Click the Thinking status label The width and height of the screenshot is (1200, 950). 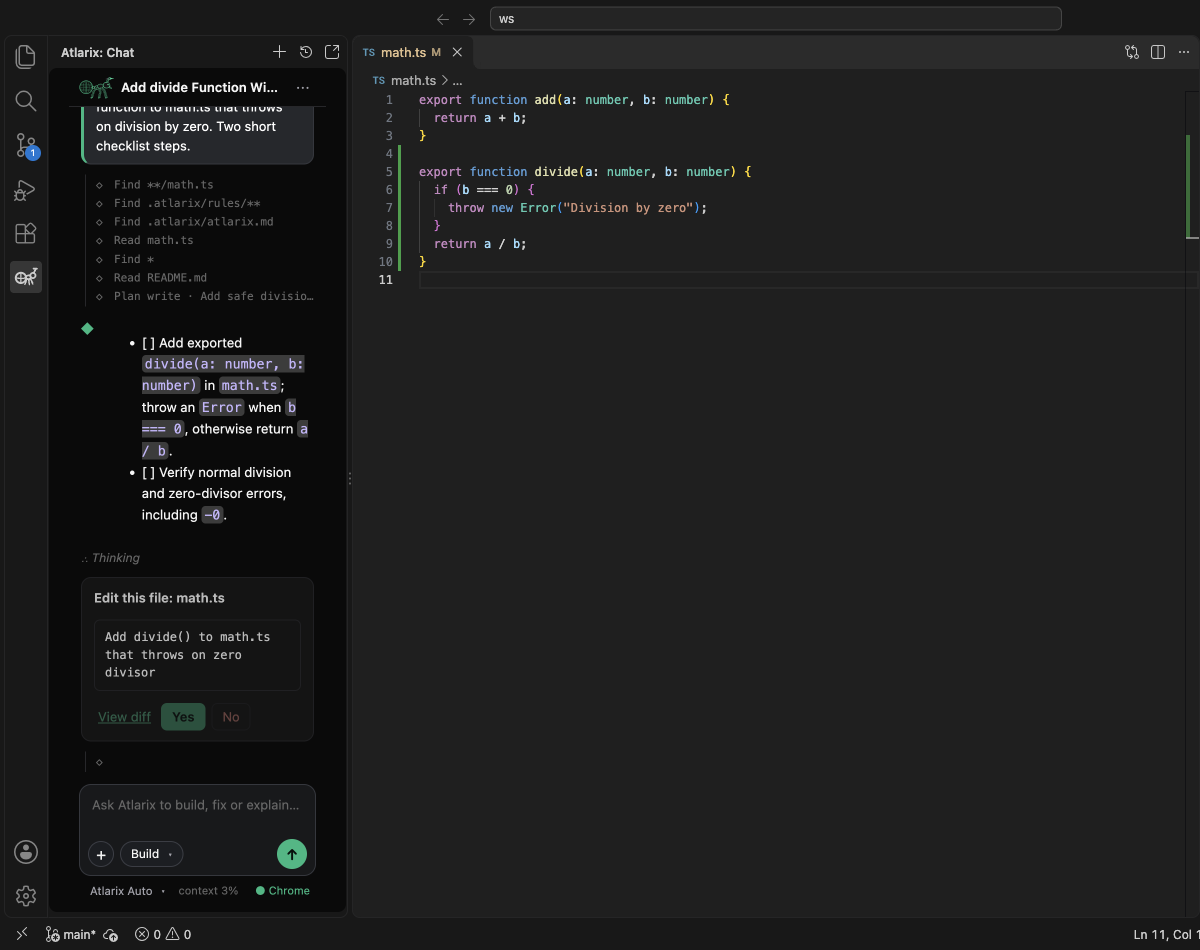point(111,558)
